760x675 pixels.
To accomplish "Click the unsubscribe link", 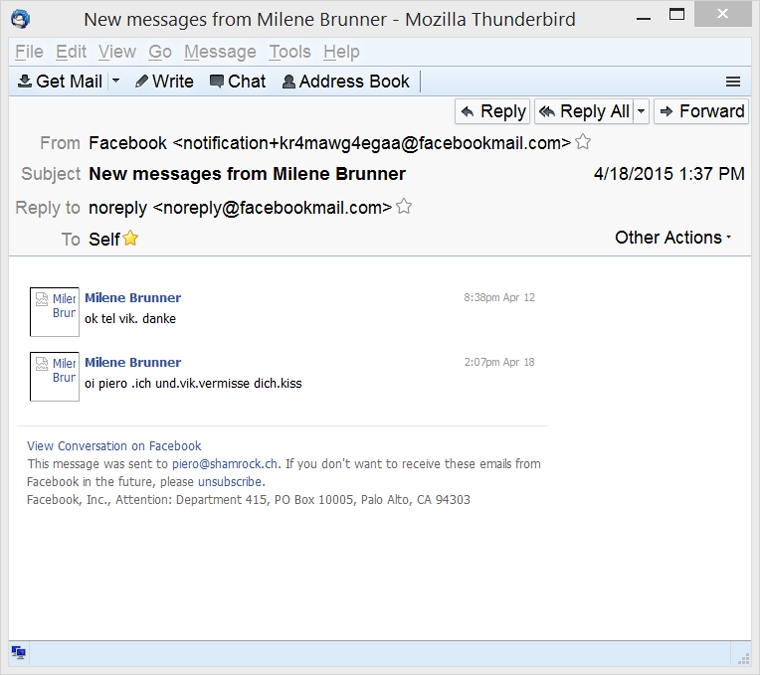I will point(230,481).
